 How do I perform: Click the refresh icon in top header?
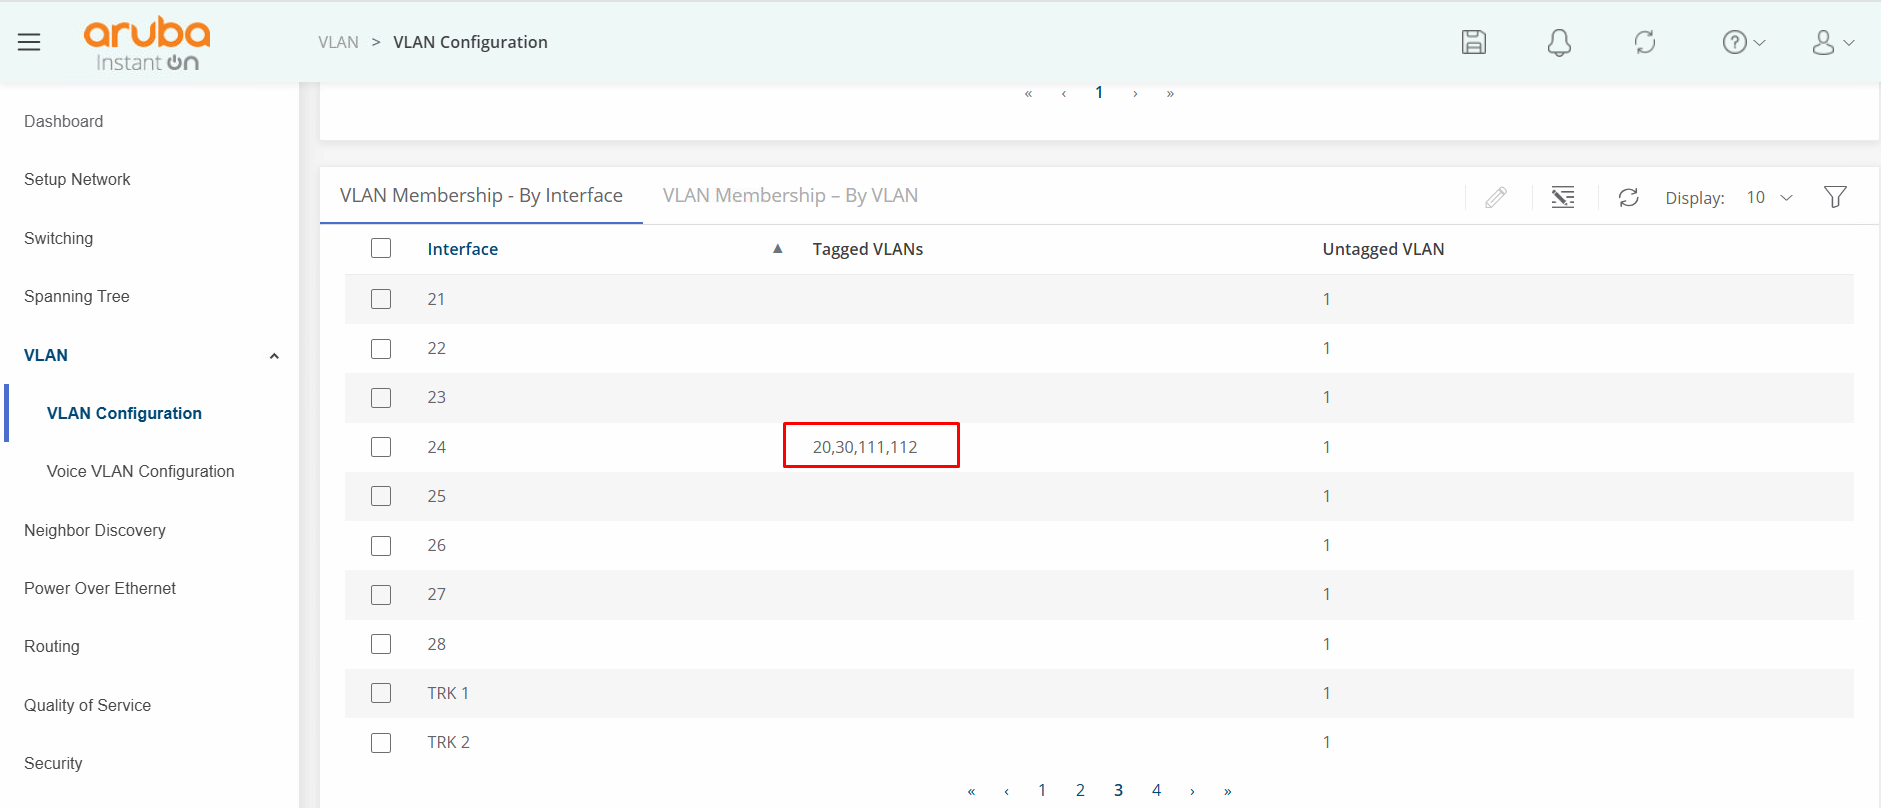point(1644,42)
